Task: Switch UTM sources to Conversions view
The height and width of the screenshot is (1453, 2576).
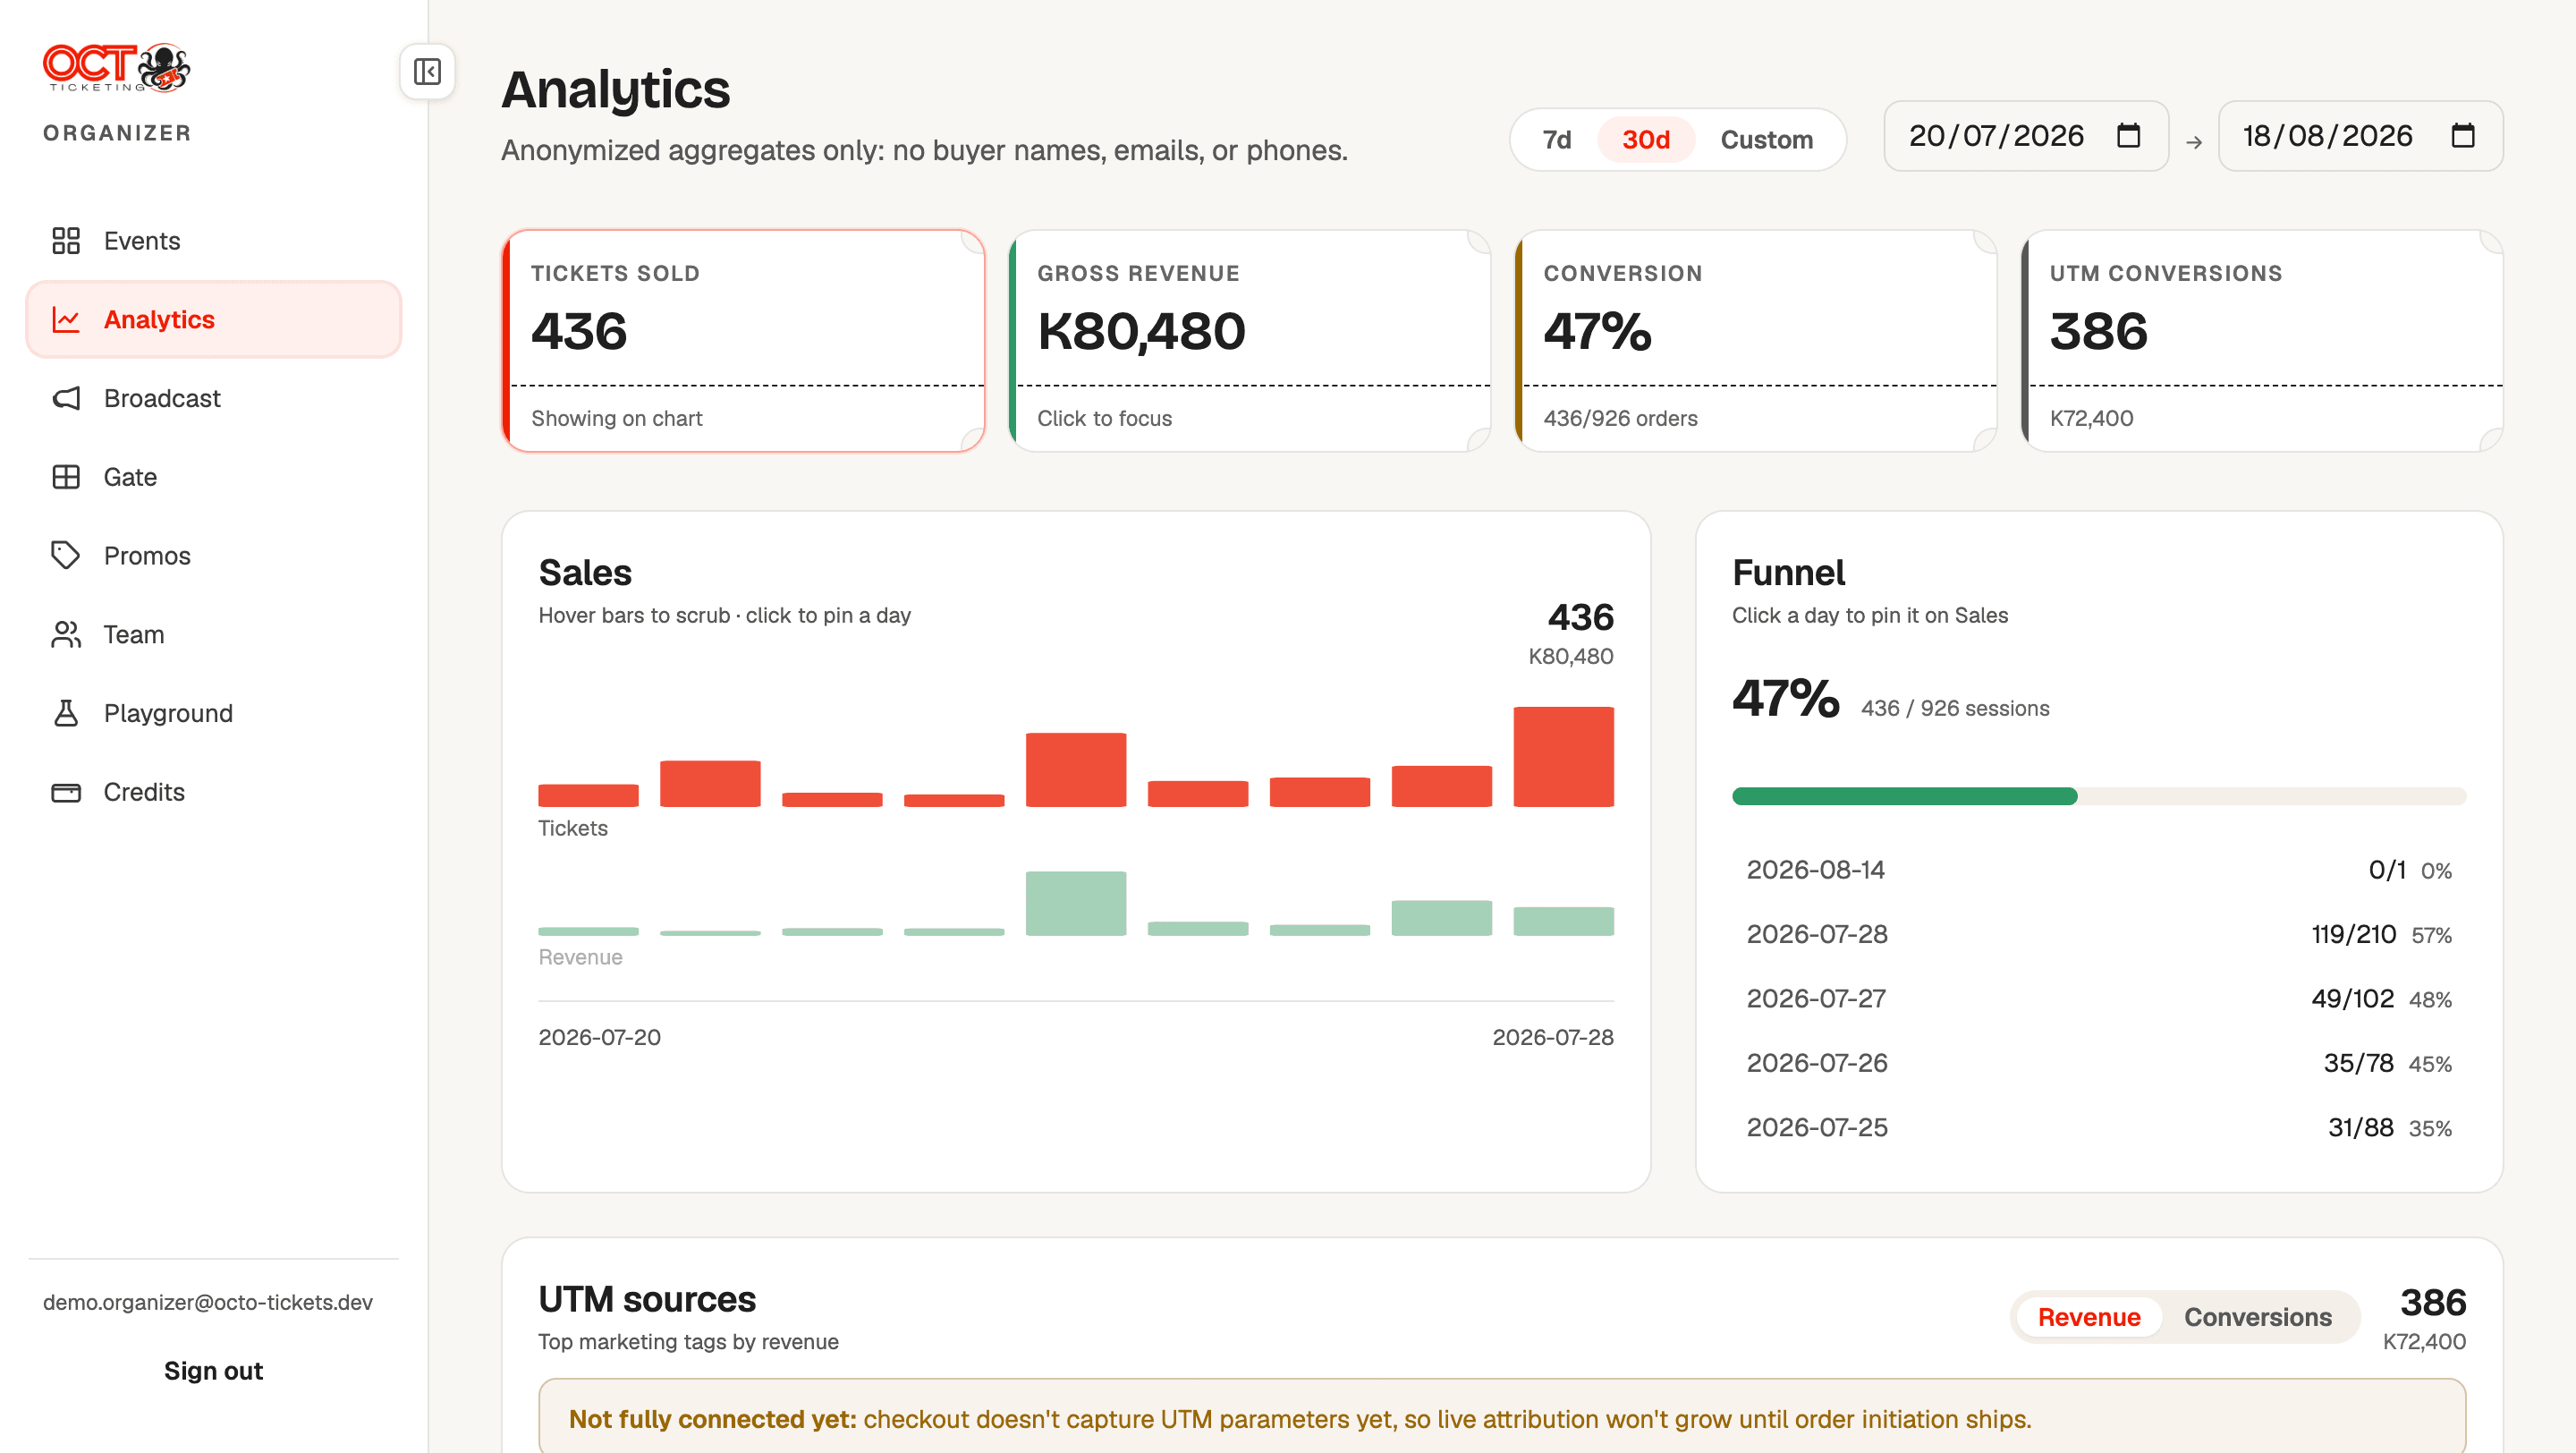Action: 2257,1317
